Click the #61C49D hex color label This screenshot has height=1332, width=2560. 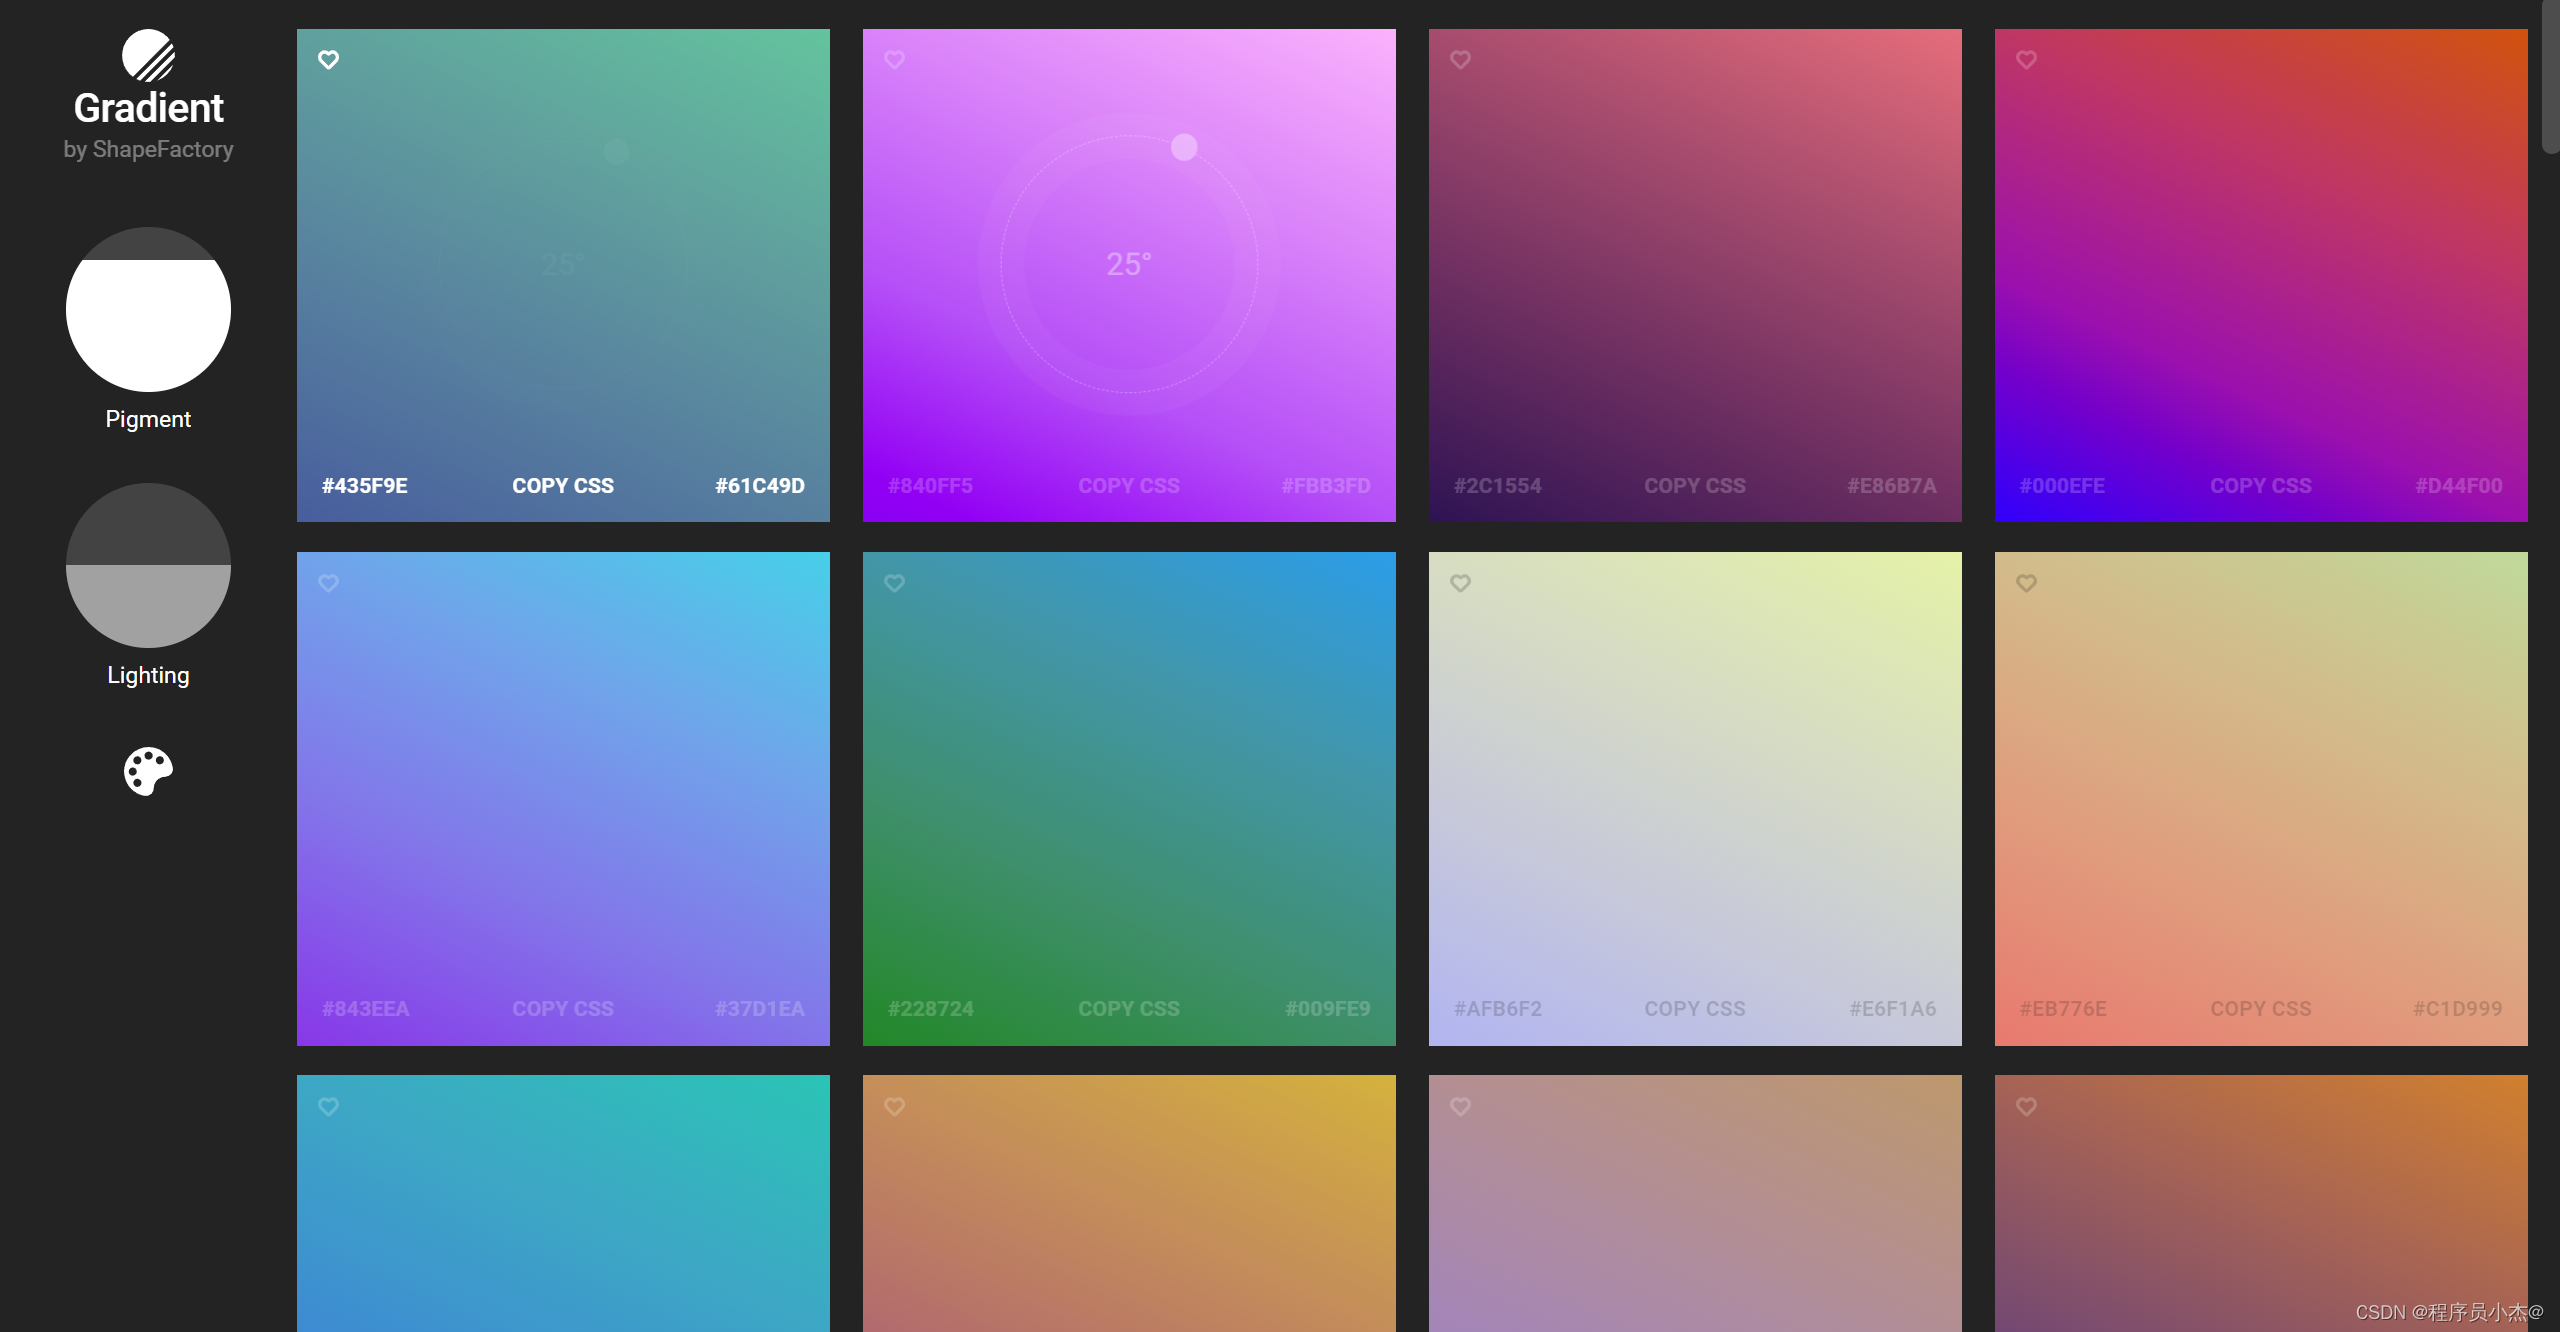click(x=759, y=486)
